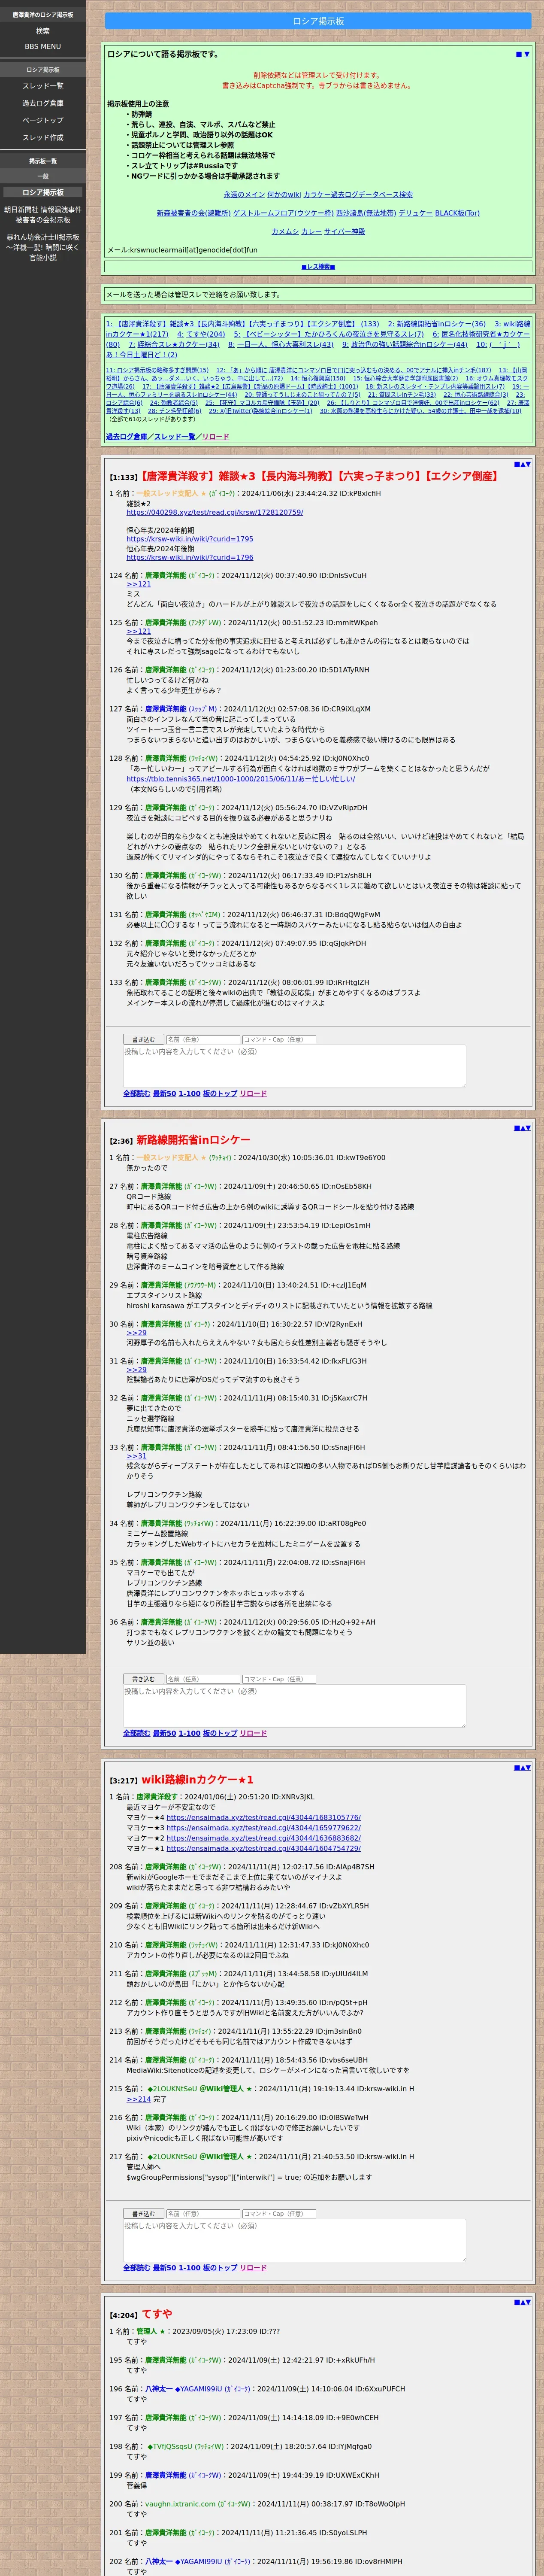This screenshot has height=2576, width=544.
Task: Open 新森被害者の会(避難所) link
Action: 193,213
